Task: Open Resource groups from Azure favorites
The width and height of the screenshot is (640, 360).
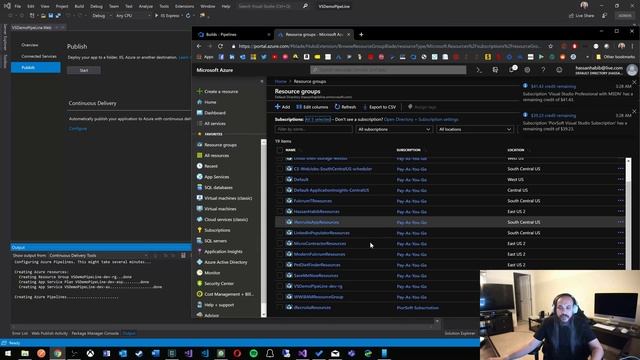Action: [217, 145]
